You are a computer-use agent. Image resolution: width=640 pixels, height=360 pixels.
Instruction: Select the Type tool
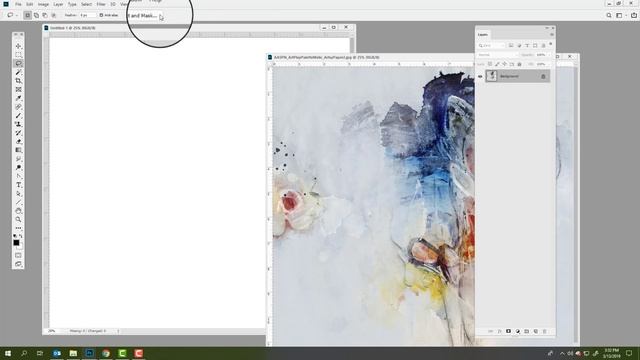pyautogui.click(x=18, y=185)
